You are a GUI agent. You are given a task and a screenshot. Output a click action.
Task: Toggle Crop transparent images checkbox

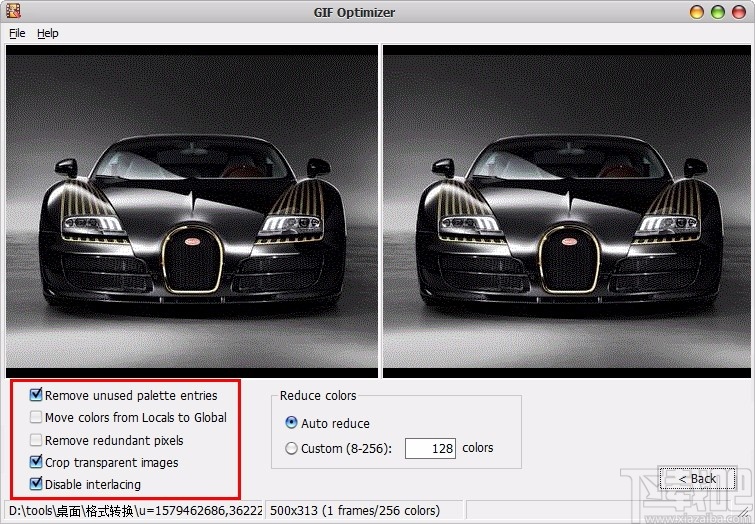coord(36,462)
